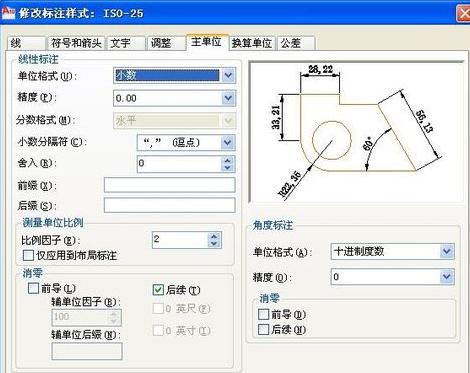
Task: Open the 小数分隔符 dropdown
Action: point(186,143)
